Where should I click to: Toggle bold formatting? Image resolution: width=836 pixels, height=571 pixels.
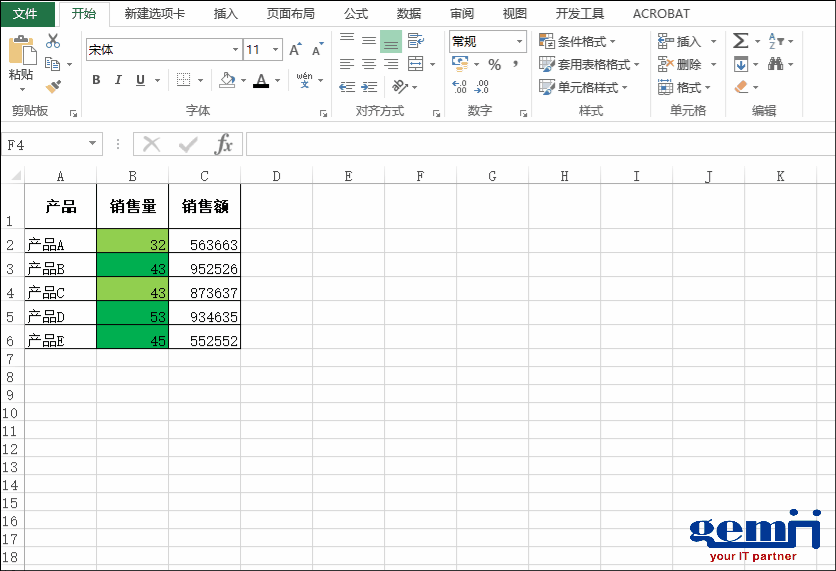point(96,80)
